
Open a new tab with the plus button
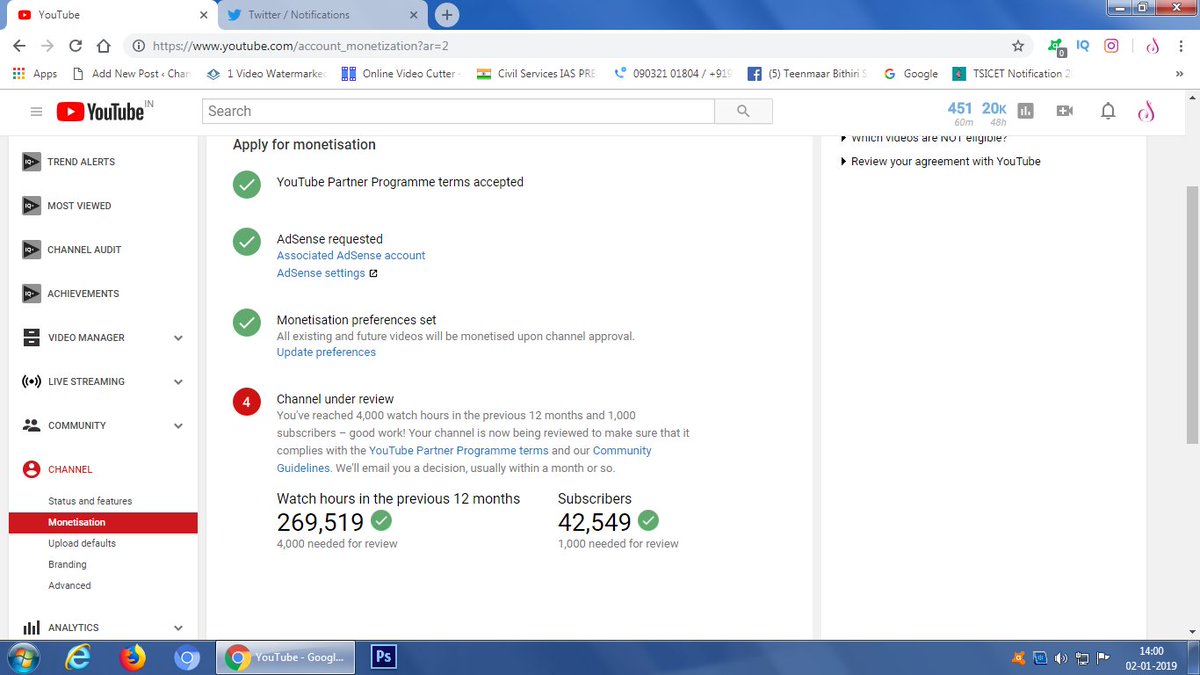click(x=447, y=15)
